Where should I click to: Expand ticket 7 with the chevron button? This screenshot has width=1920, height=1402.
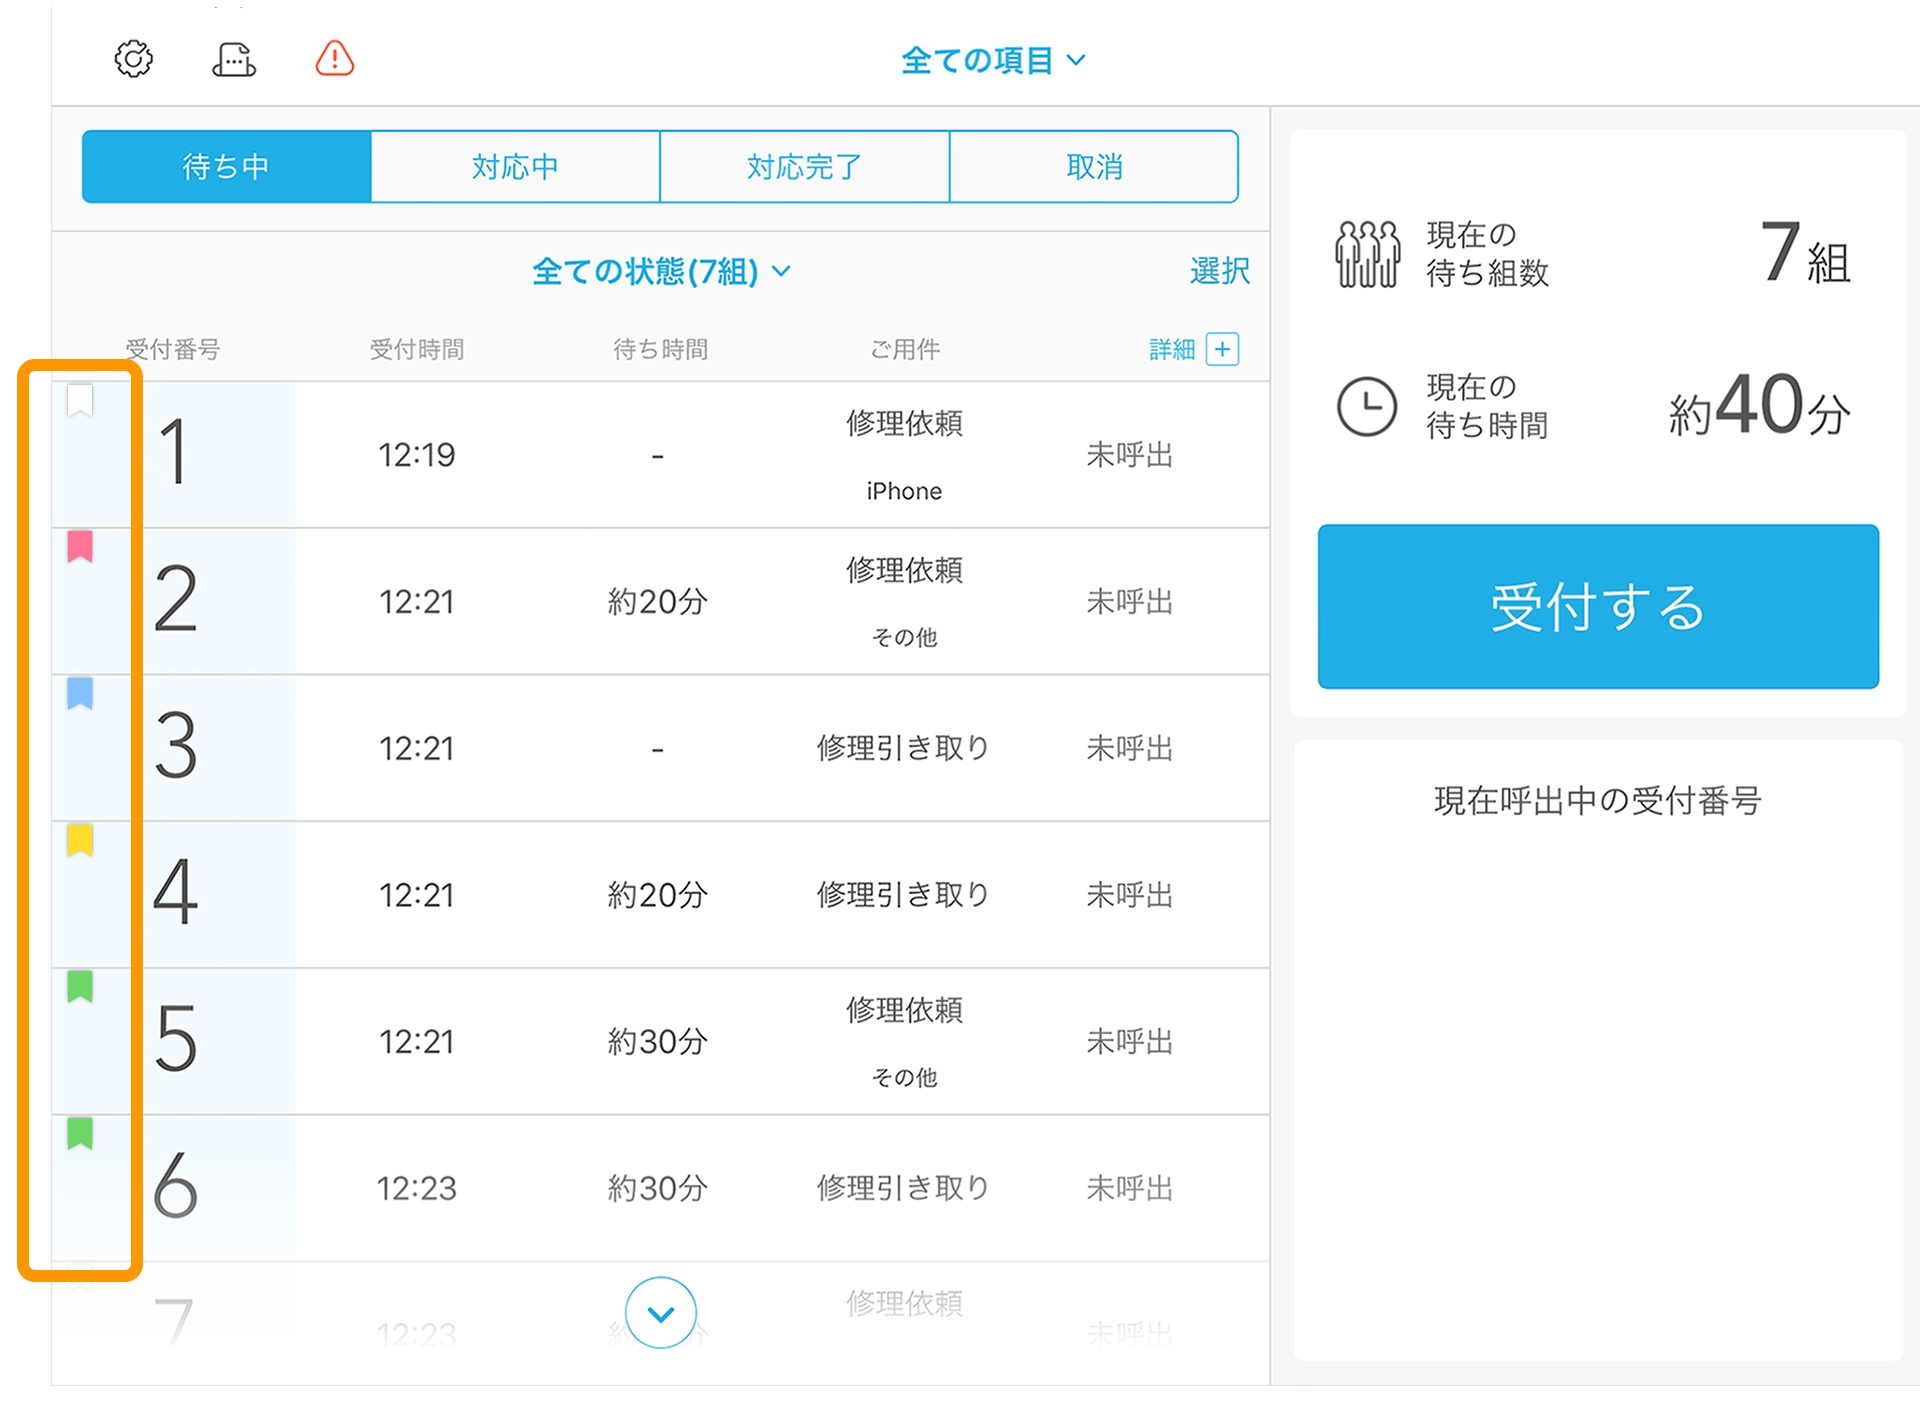click(660, 1313)
